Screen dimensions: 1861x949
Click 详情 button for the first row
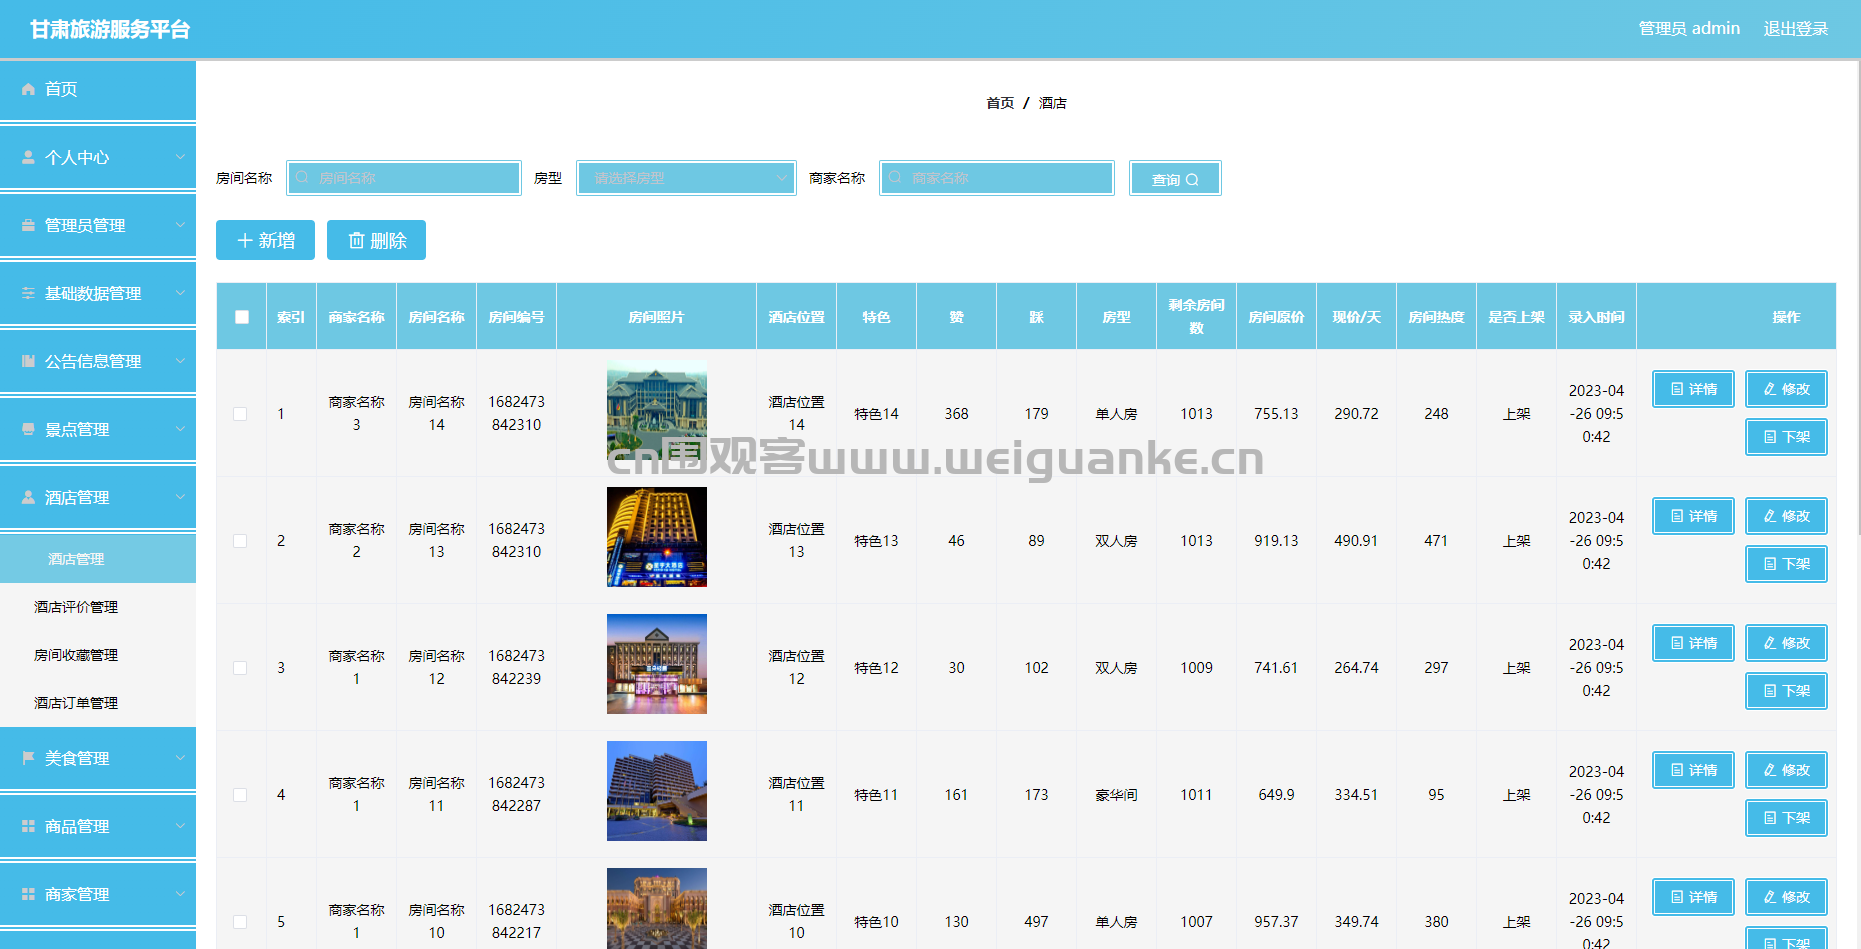1693,389
